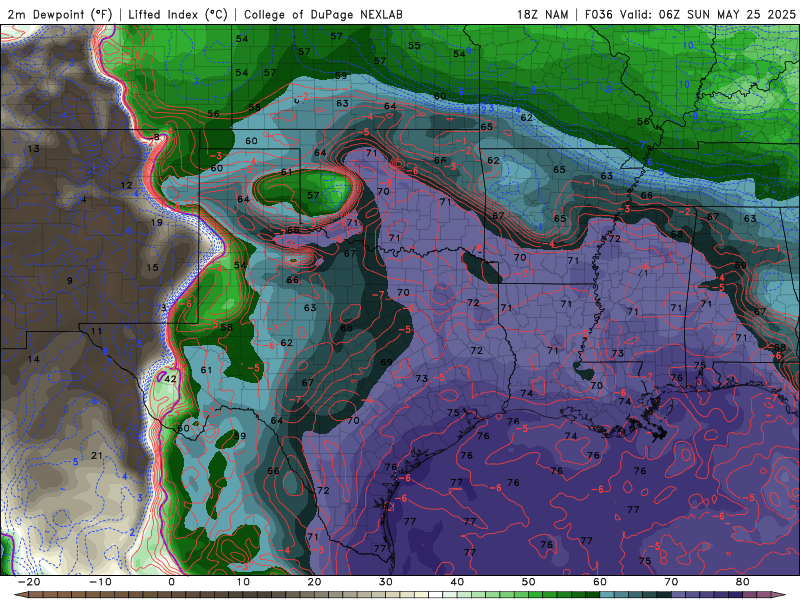Image resolution: width=800 pixels, height=600 pixels.
Task: Click the 30 label on the color scale
Action: (386, 582)
